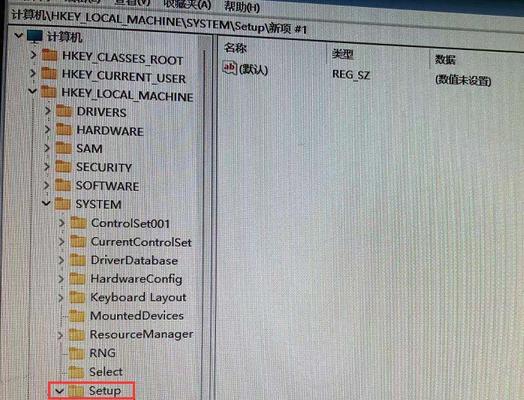
Task: Collapse the HKEY_LOCAL_MACHINE chevron
Action: [32, 91]
